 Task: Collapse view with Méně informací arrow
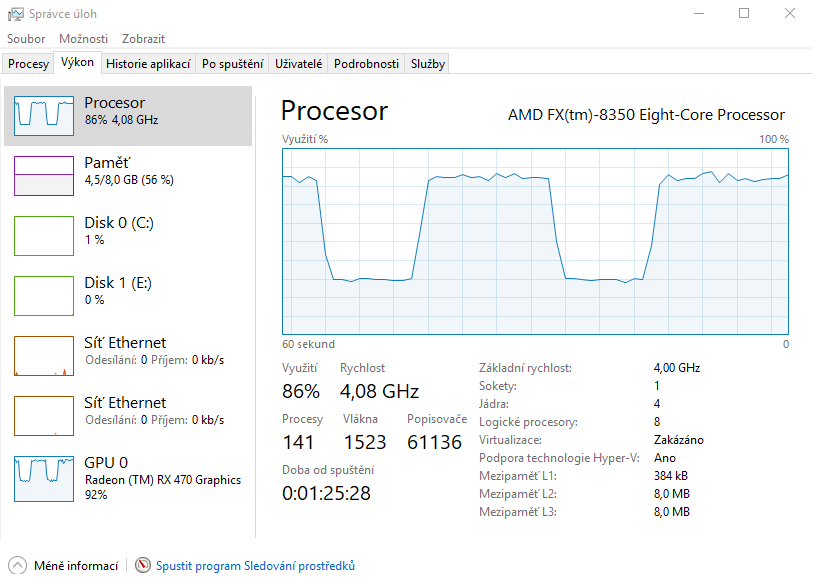[x=17, y=566]
